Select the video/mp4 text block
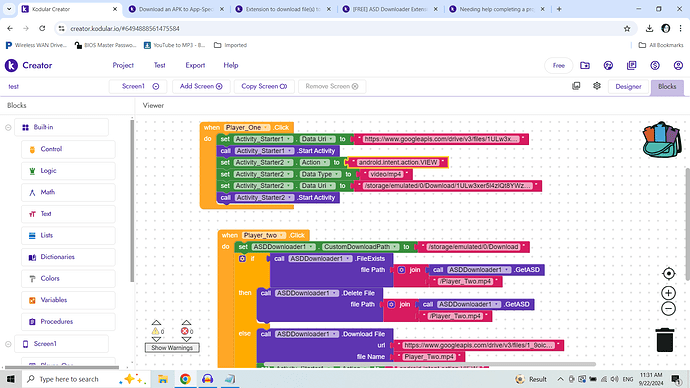Screen dimensions: 690x388 pos(385,174)
